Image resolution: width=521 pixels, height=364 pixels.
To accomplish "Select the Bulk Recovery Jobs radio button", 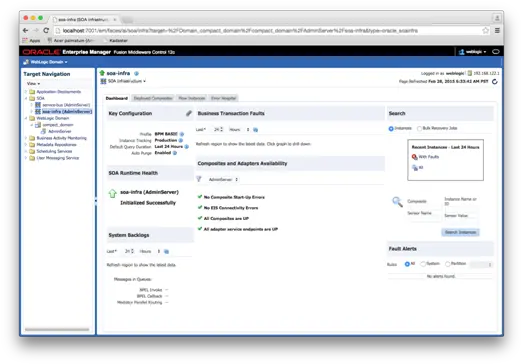I will click(419, 129).
